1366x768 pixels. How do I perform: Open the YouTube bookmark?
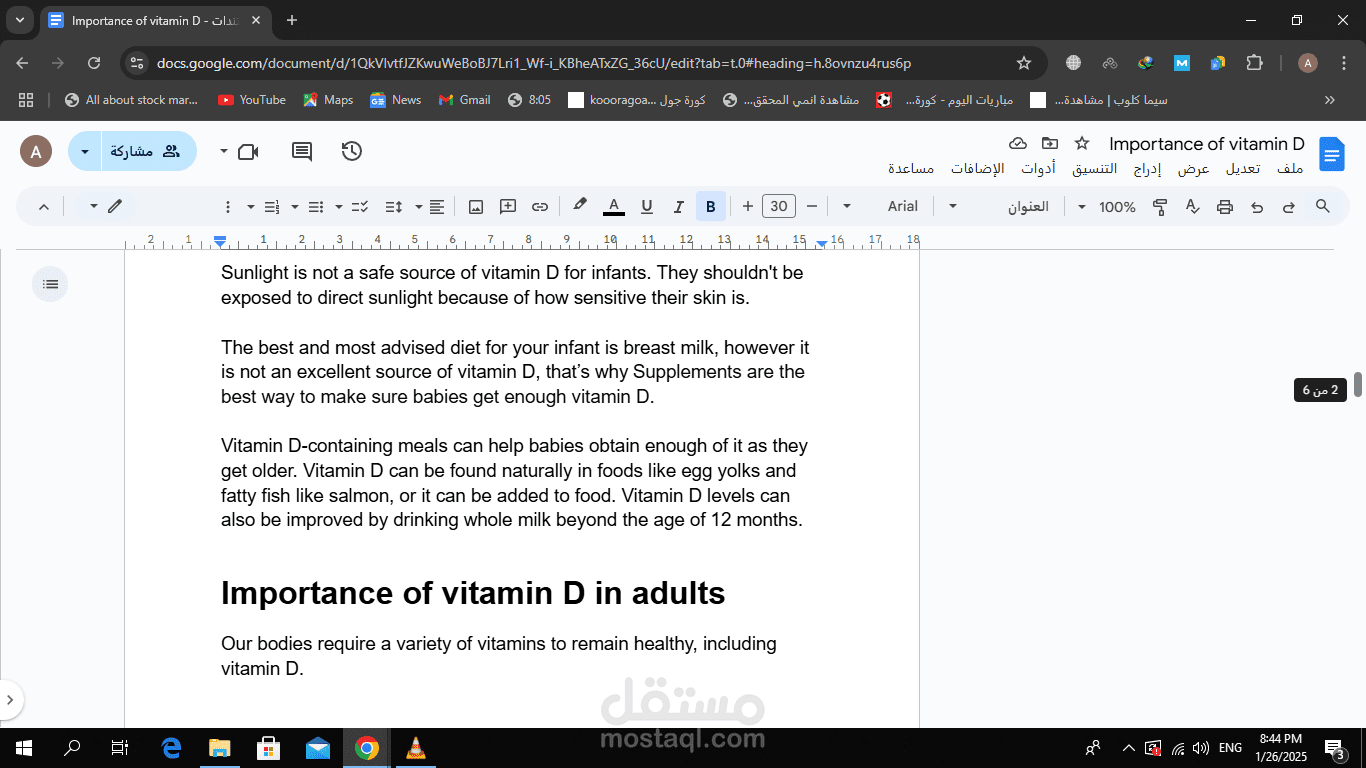(252, 100)
